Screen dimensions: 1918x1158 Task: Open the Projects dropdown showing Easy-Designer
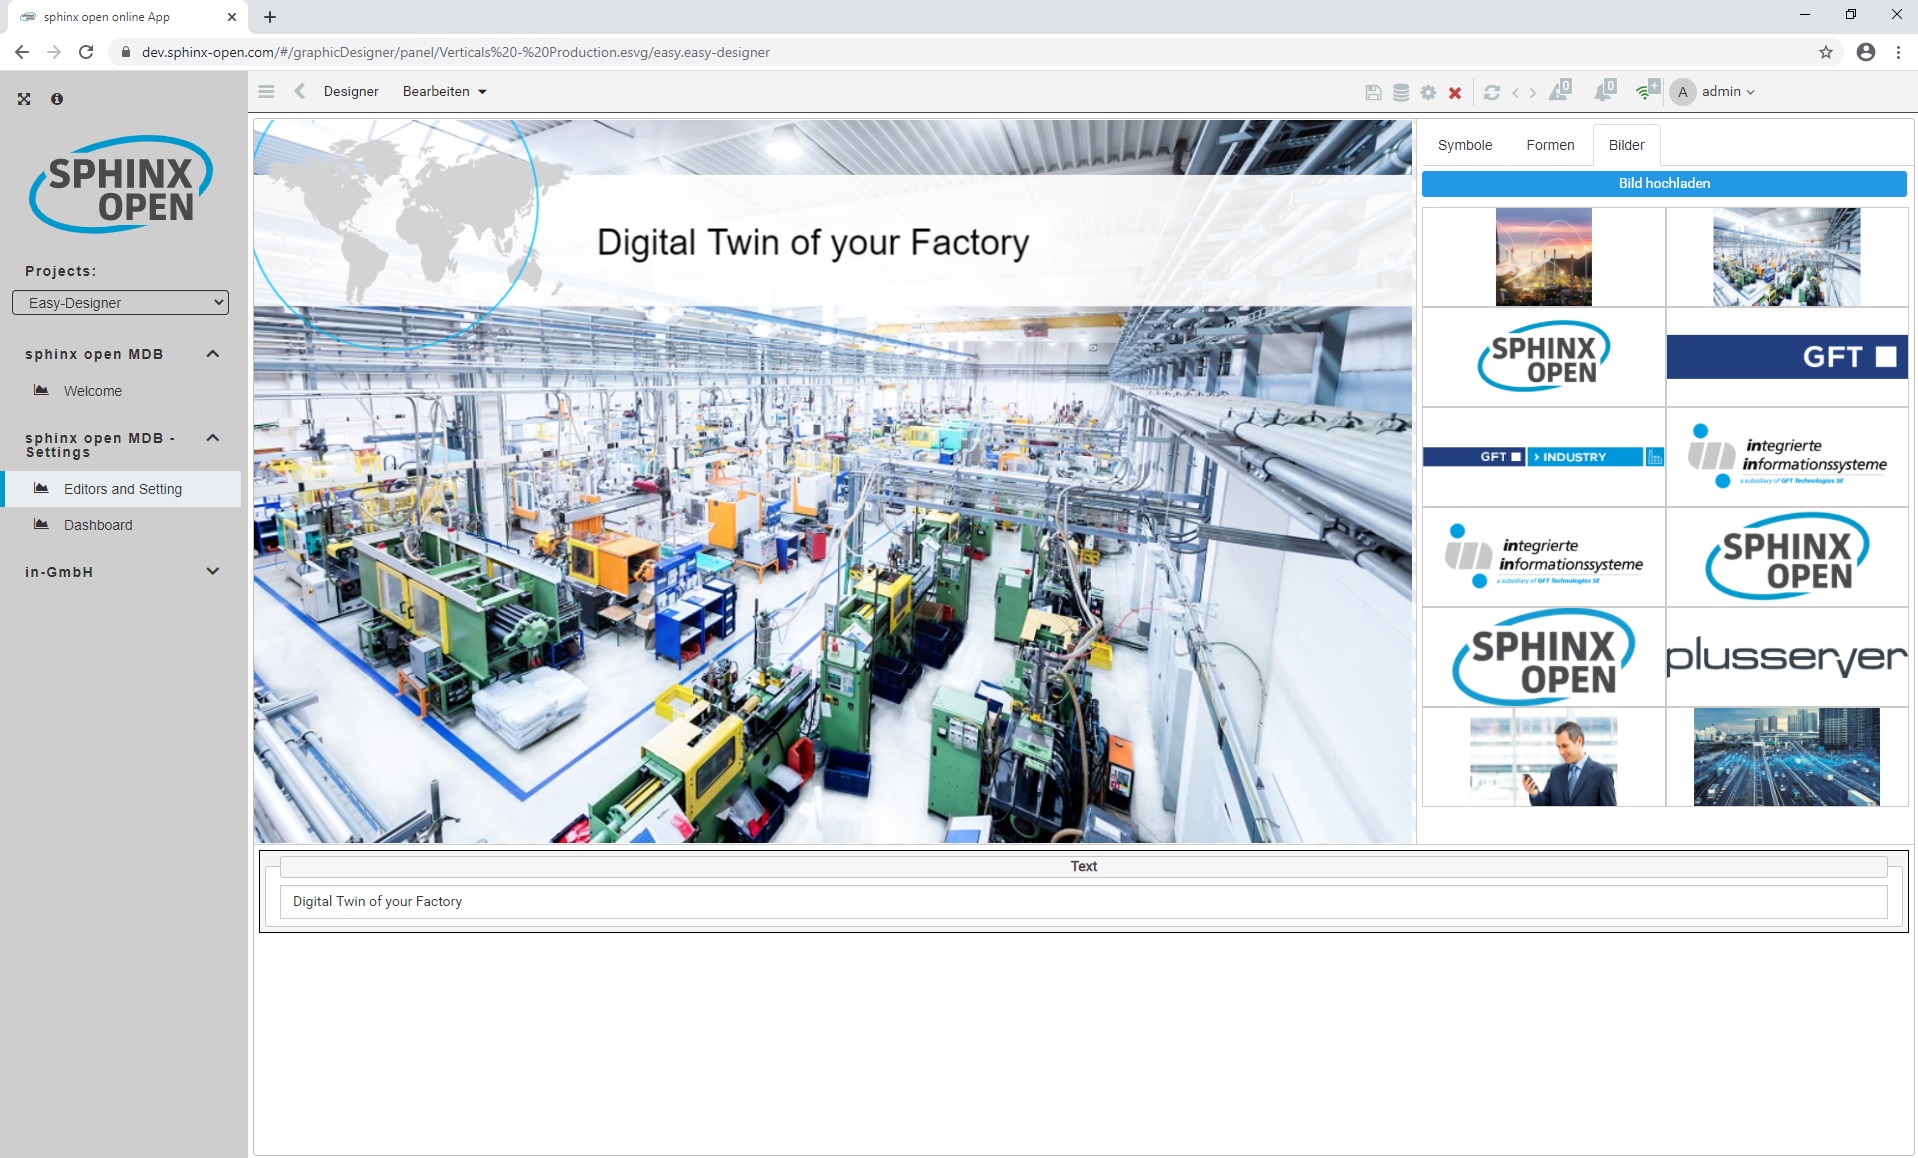[120, 302]
